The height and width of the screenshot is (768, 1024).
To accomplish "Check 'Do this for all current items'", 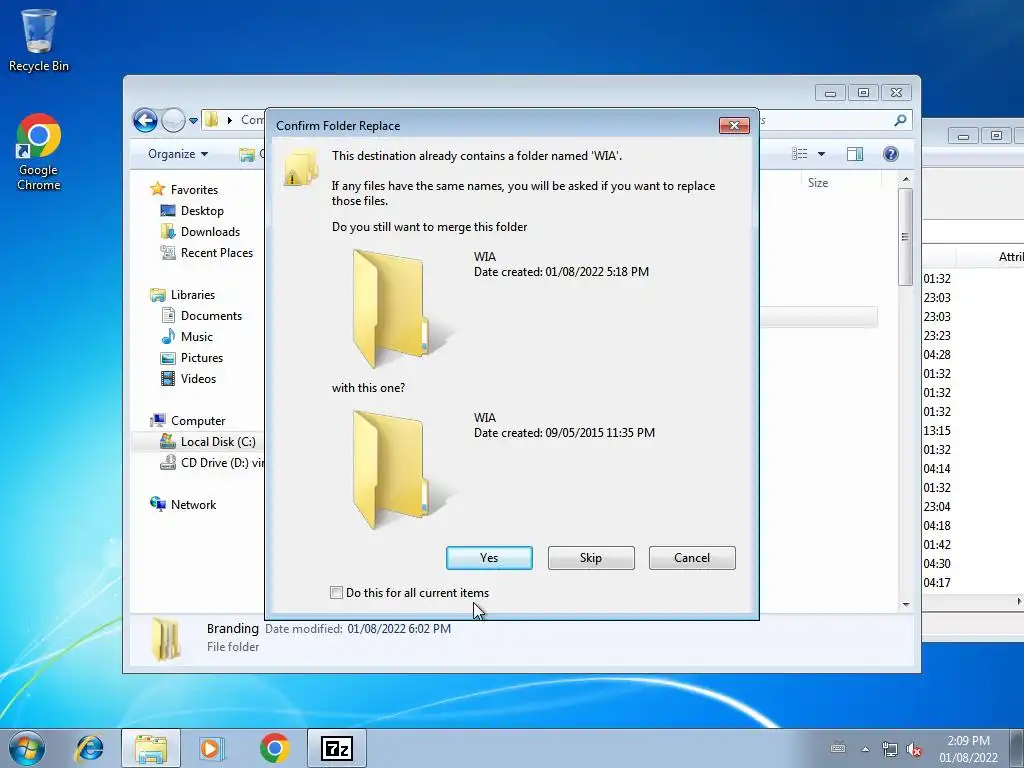I will [336, 593].
